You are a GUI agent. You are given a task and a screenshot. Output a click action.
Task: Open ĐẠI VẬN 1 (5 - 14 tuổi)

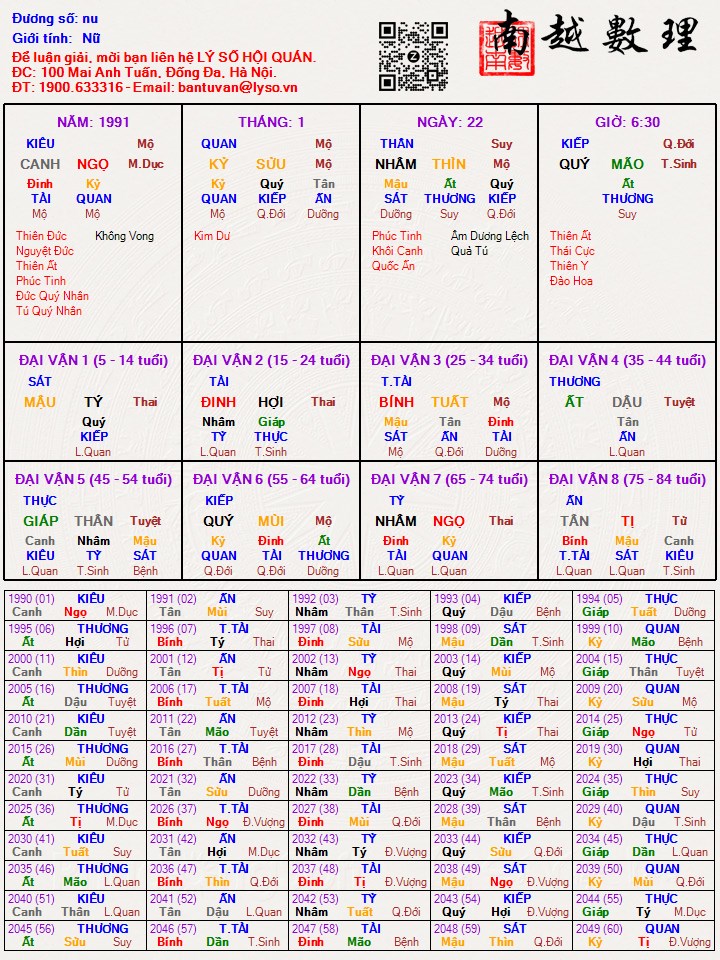(x=93, y=360)
